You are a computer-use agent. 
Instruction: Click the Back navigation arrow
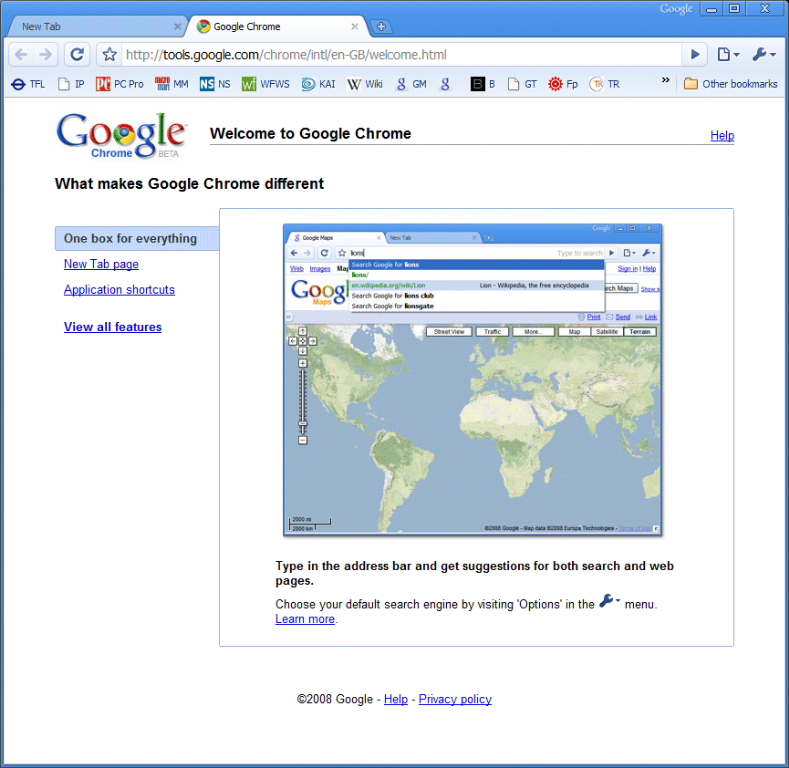coord(21,54)
